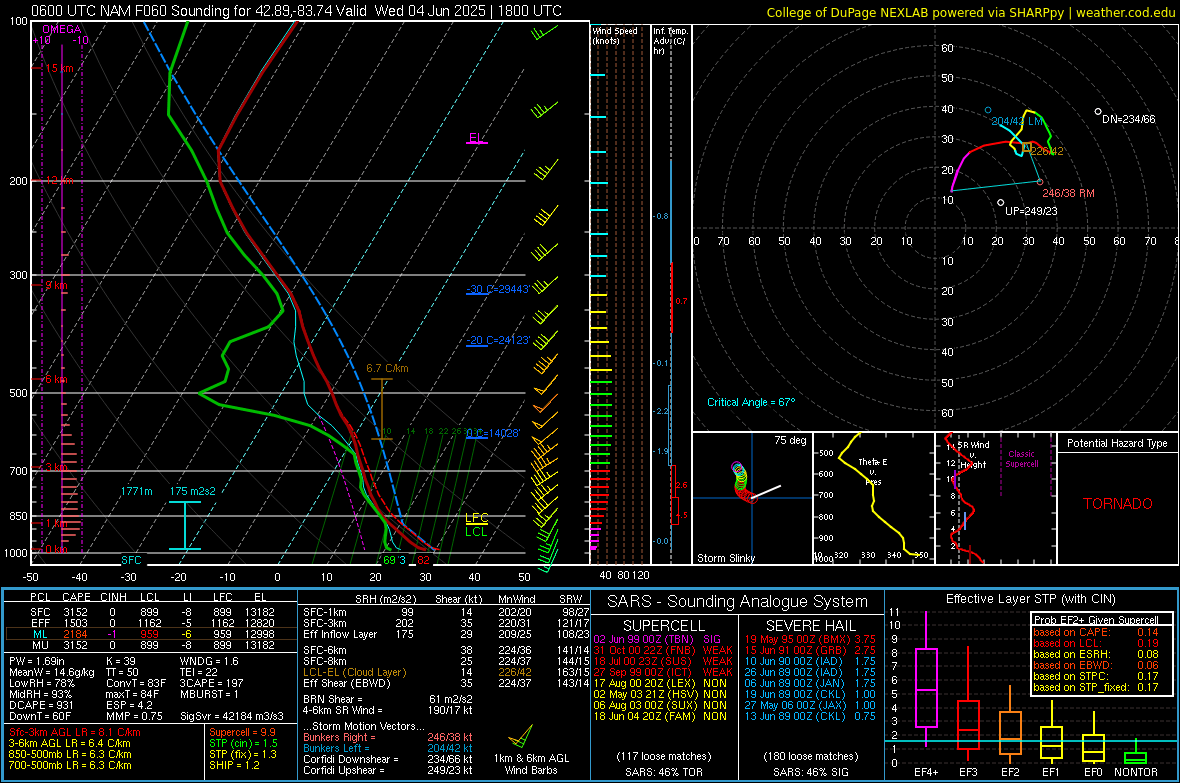Click the -20 C=24123' height label
1180x783 pixels.
[498, 340]
